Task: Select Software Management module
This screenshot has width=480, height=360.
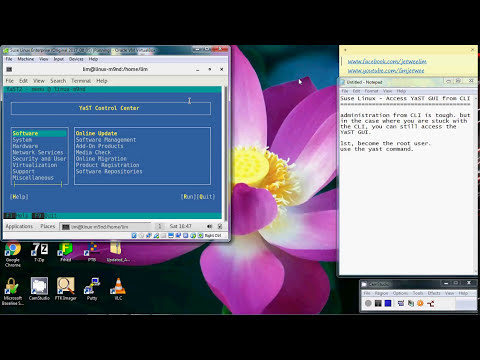Action: [x=106, y=140]
